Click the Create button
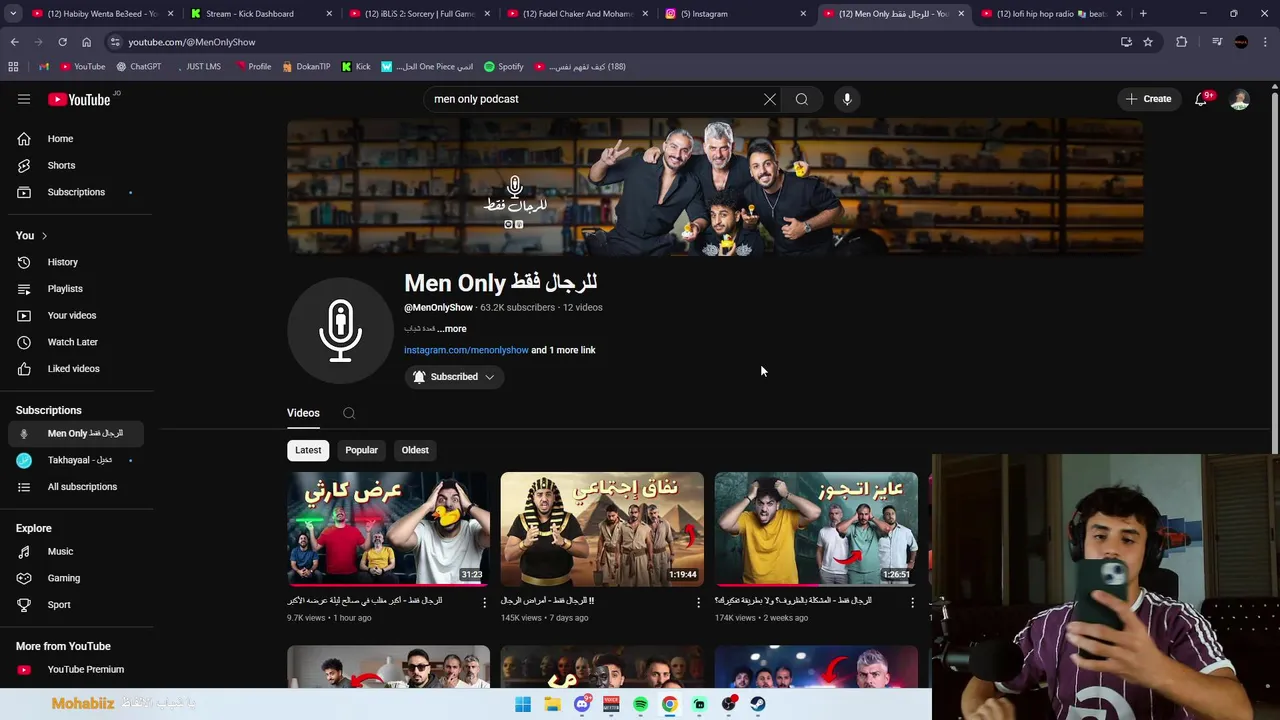Image resolution: width=1280 pixels, height=720 pixels. coord(1148,99)
